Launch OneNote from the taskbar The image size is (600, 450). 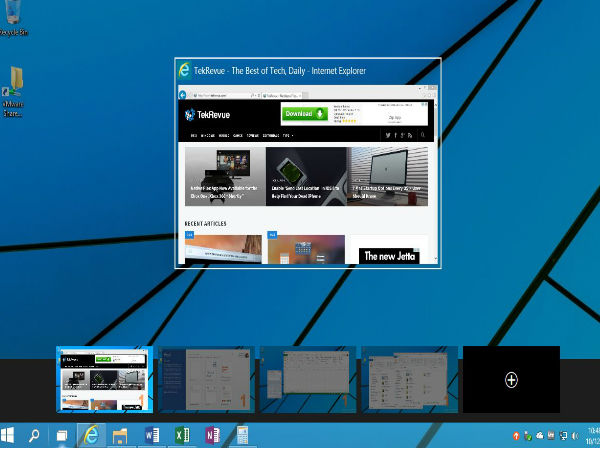click(x=212, y=435)
